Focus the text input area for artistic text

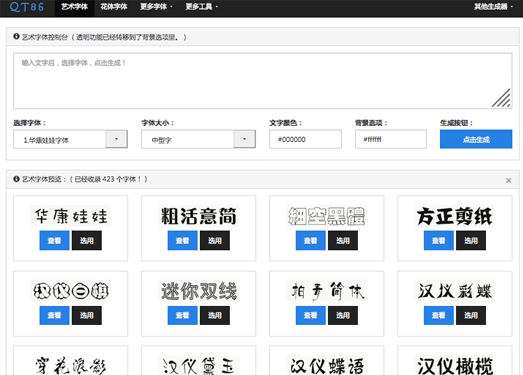tap(263, 81)
